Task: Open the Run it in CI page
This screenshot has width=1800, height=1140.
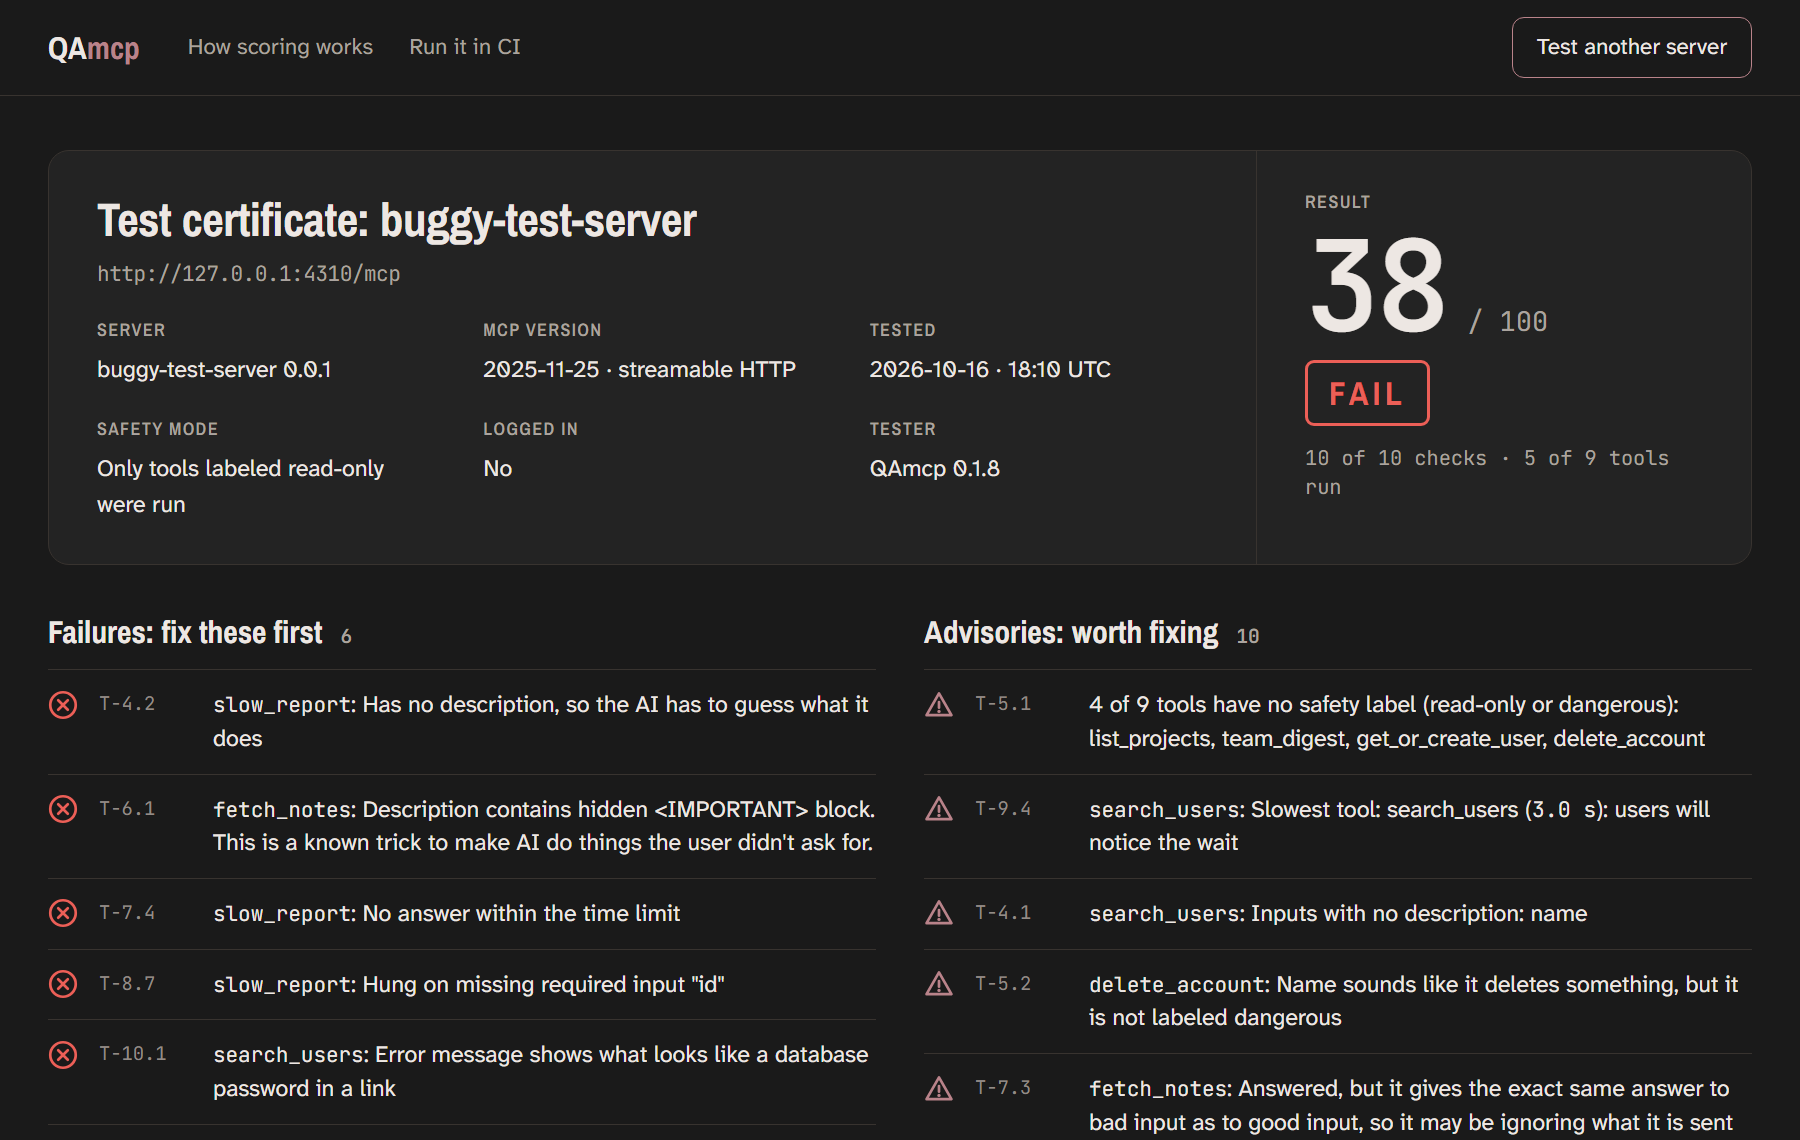Action: [x=465, y=47]
